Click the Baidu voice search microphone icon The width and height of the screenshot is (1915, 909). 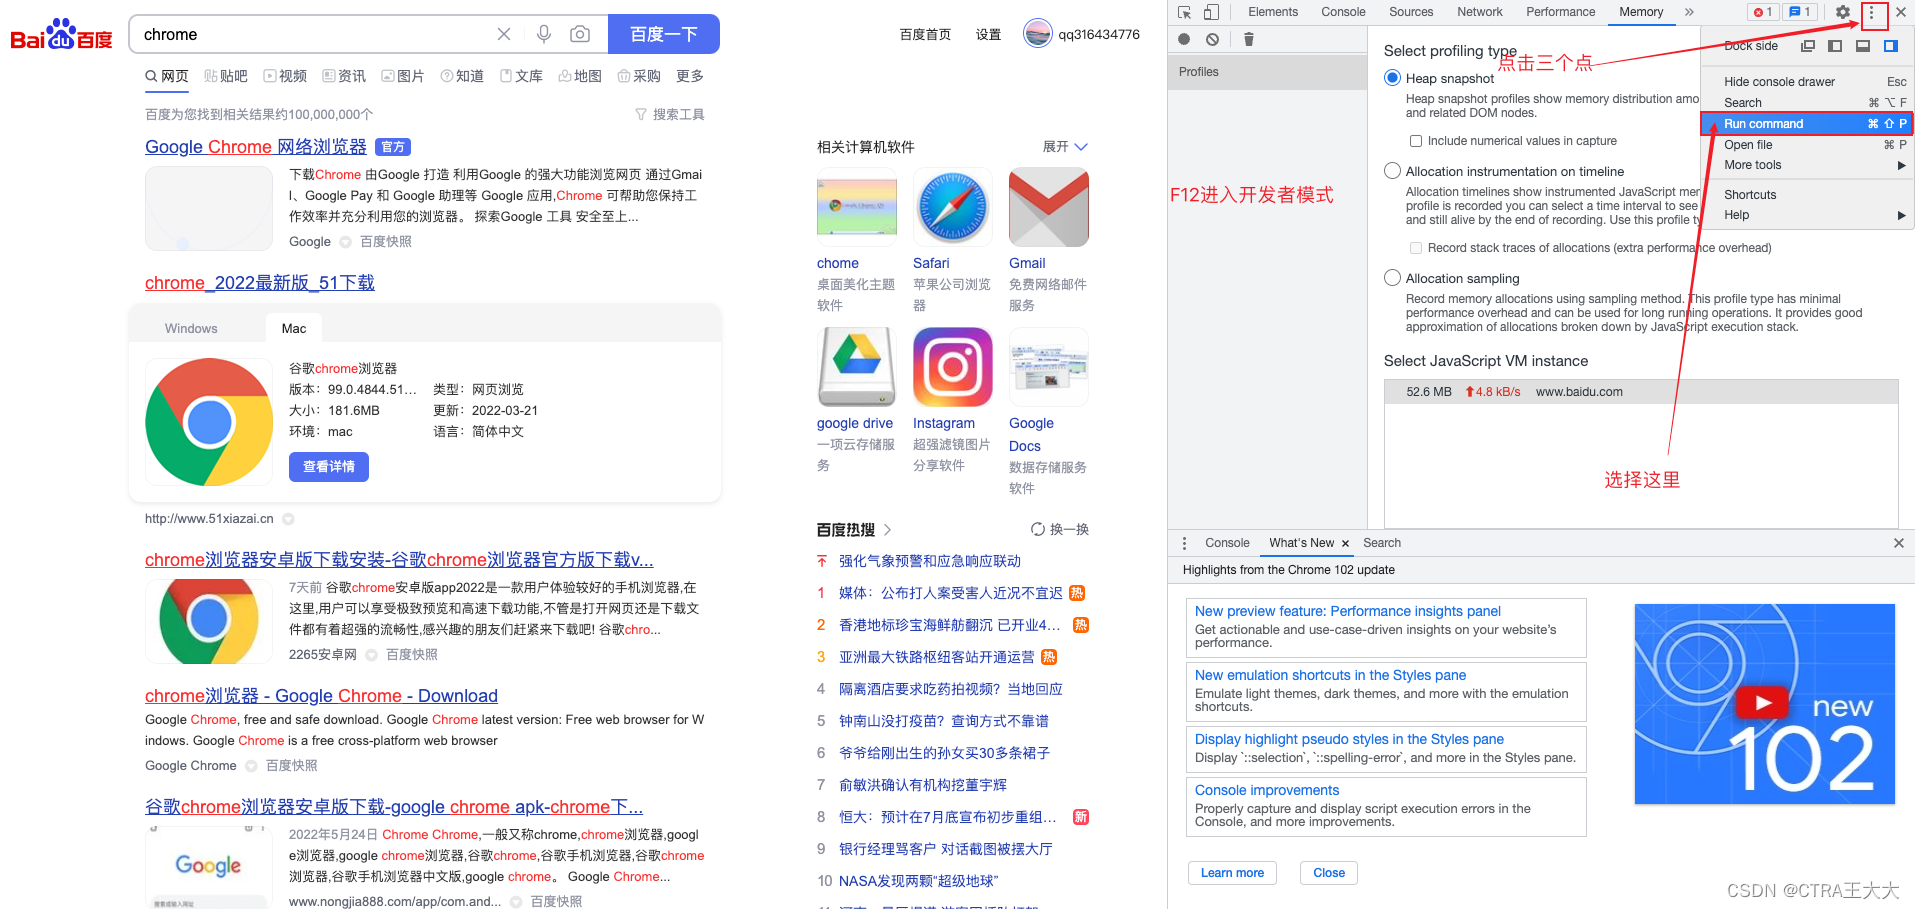(x=543, y=34)
